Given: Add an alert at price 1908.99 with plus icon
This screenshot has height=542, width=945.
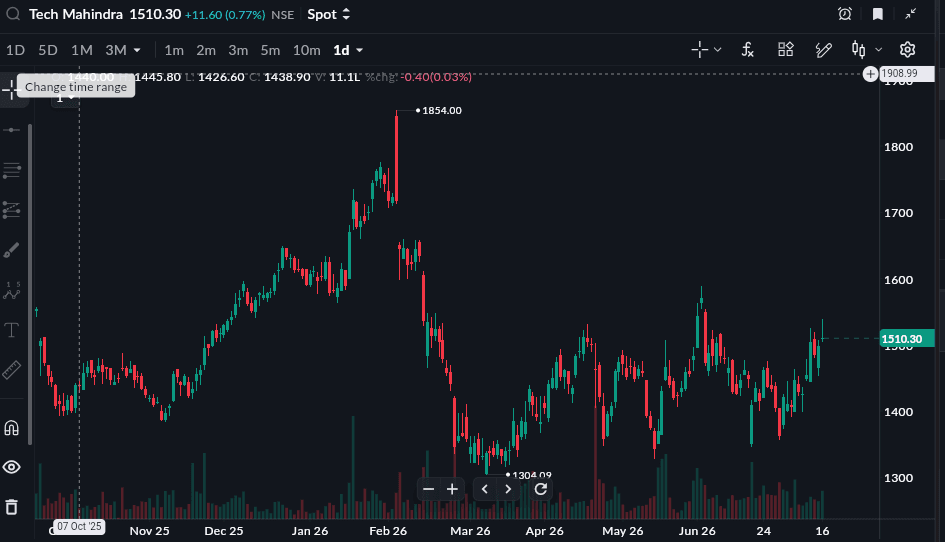Looking at the screenshot, I should (870, 74).
